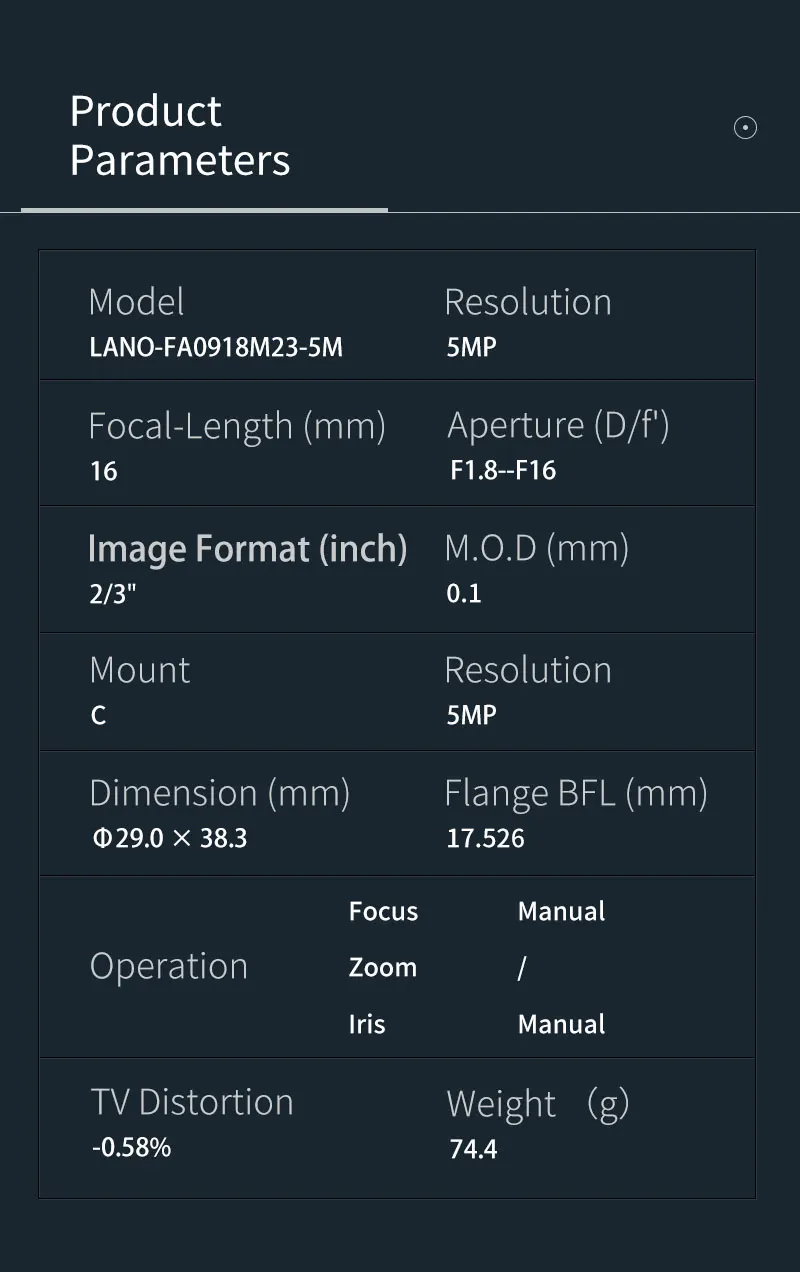Select the model number LANO-FA0918M23-5M

pyautogui.click(x=216, y=347)
